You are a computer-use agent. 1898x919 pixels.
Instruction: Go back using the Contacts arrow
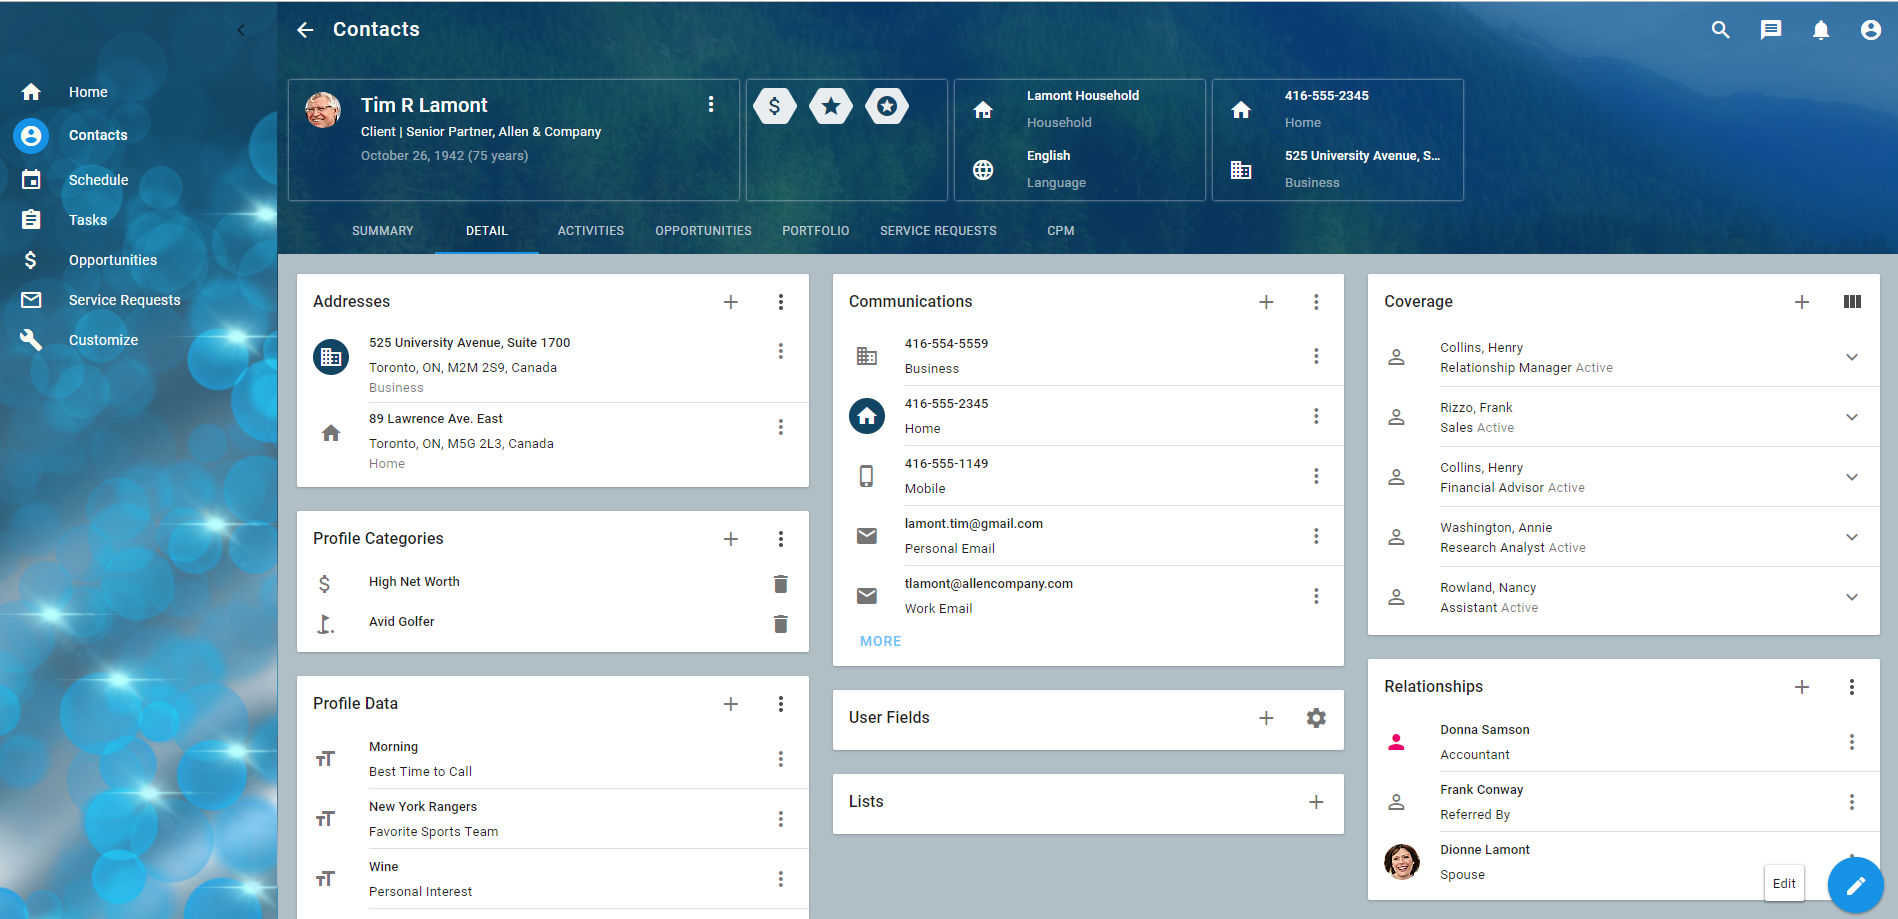coord(305,30)
